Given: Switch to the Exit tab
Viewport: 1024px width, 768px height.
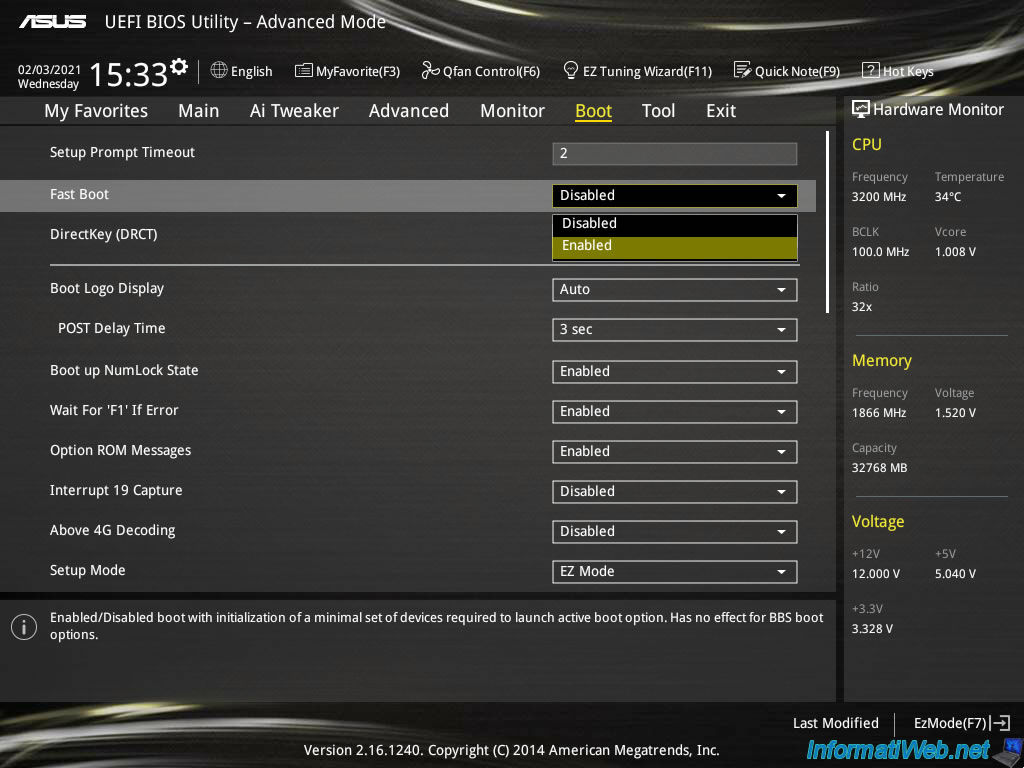Looking at the screenshot, I should (721, 111).
